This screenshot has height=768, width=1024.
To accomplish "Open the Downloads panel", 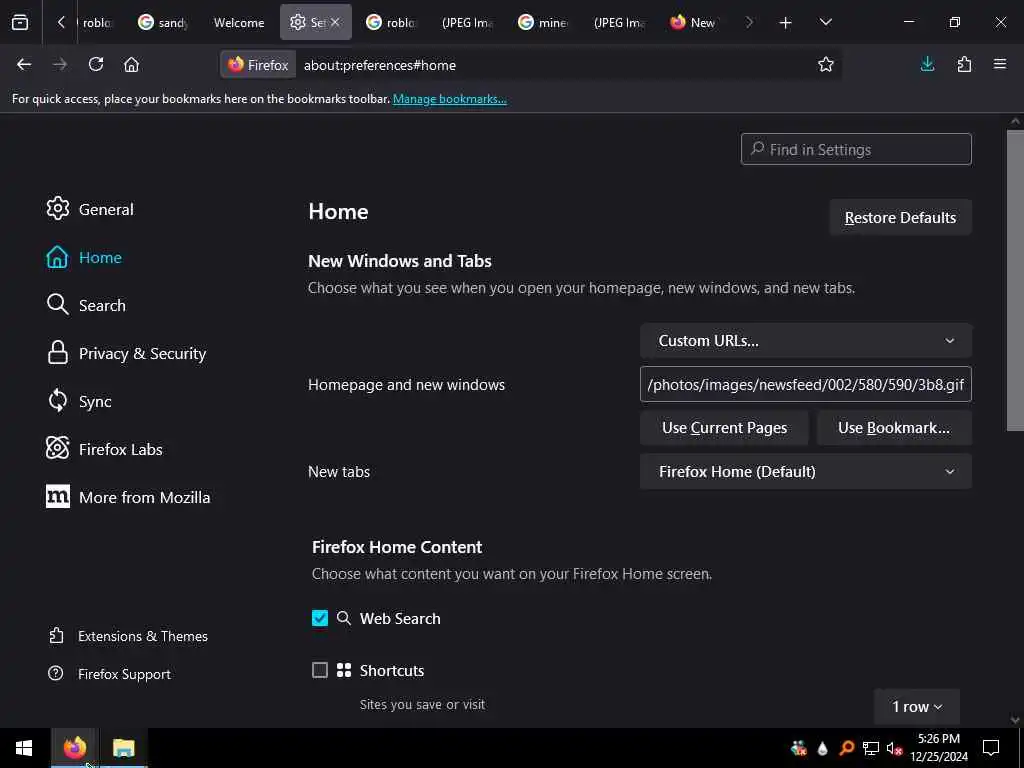I will pyautogui.click(x=927, y=64).
